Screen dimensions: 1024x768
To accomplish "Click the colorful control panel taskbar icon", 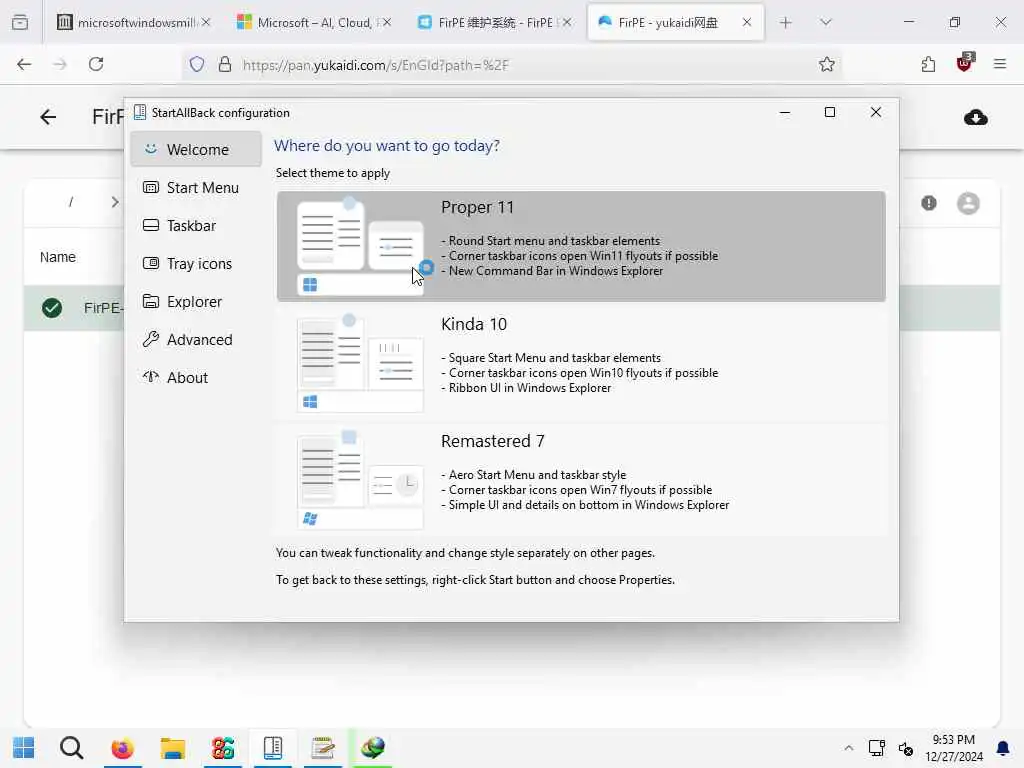I will coord(223,748).
